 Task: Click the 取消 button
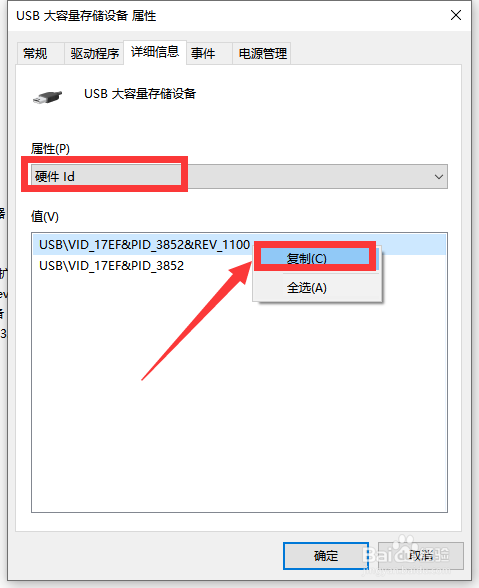(x=420, y=555)
